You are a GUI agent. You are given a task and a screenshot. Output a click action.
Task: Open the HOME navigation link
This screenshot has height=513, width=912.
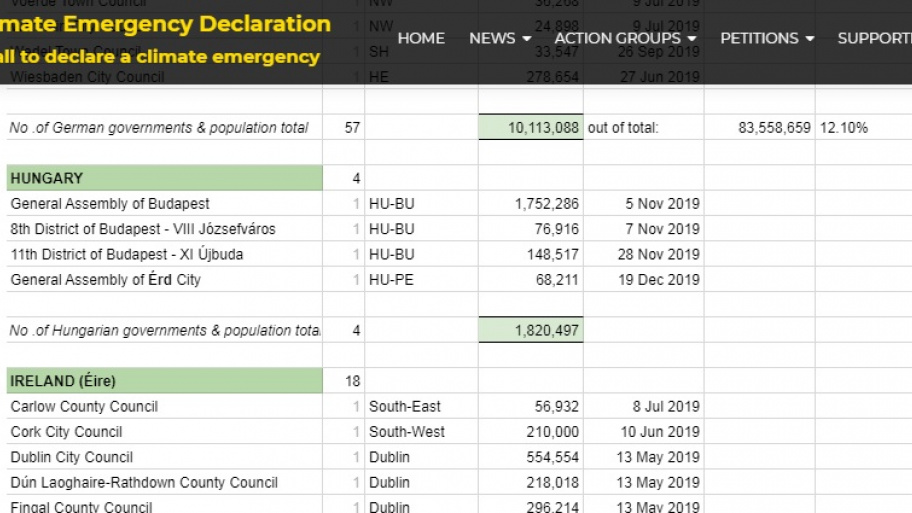(x=421, y=38)
